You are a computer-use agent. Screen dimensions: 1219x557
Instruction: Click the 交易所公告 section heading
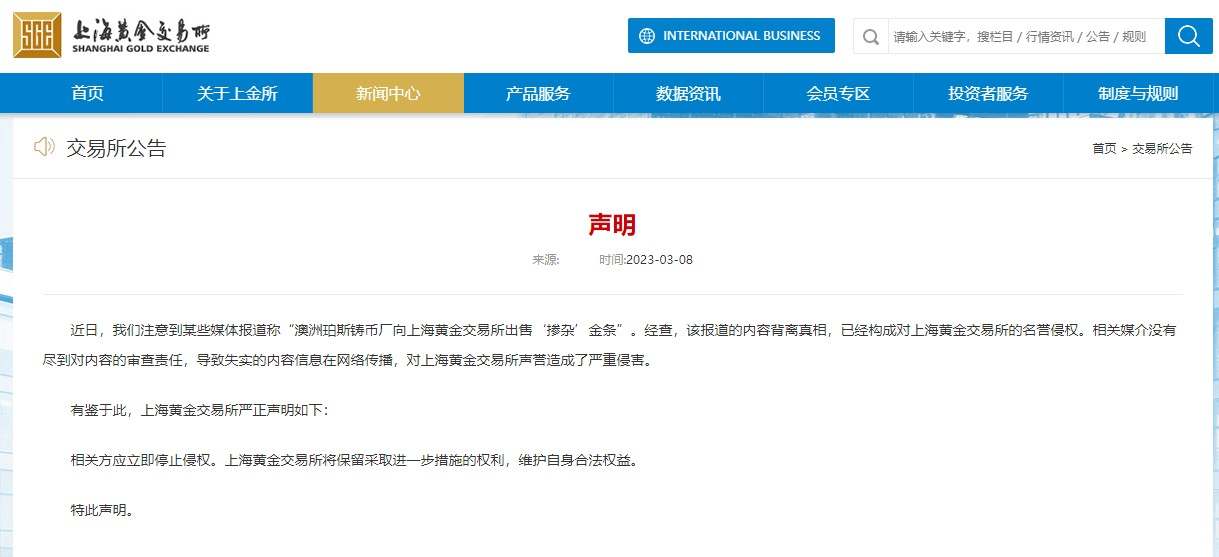coord(116,149)
